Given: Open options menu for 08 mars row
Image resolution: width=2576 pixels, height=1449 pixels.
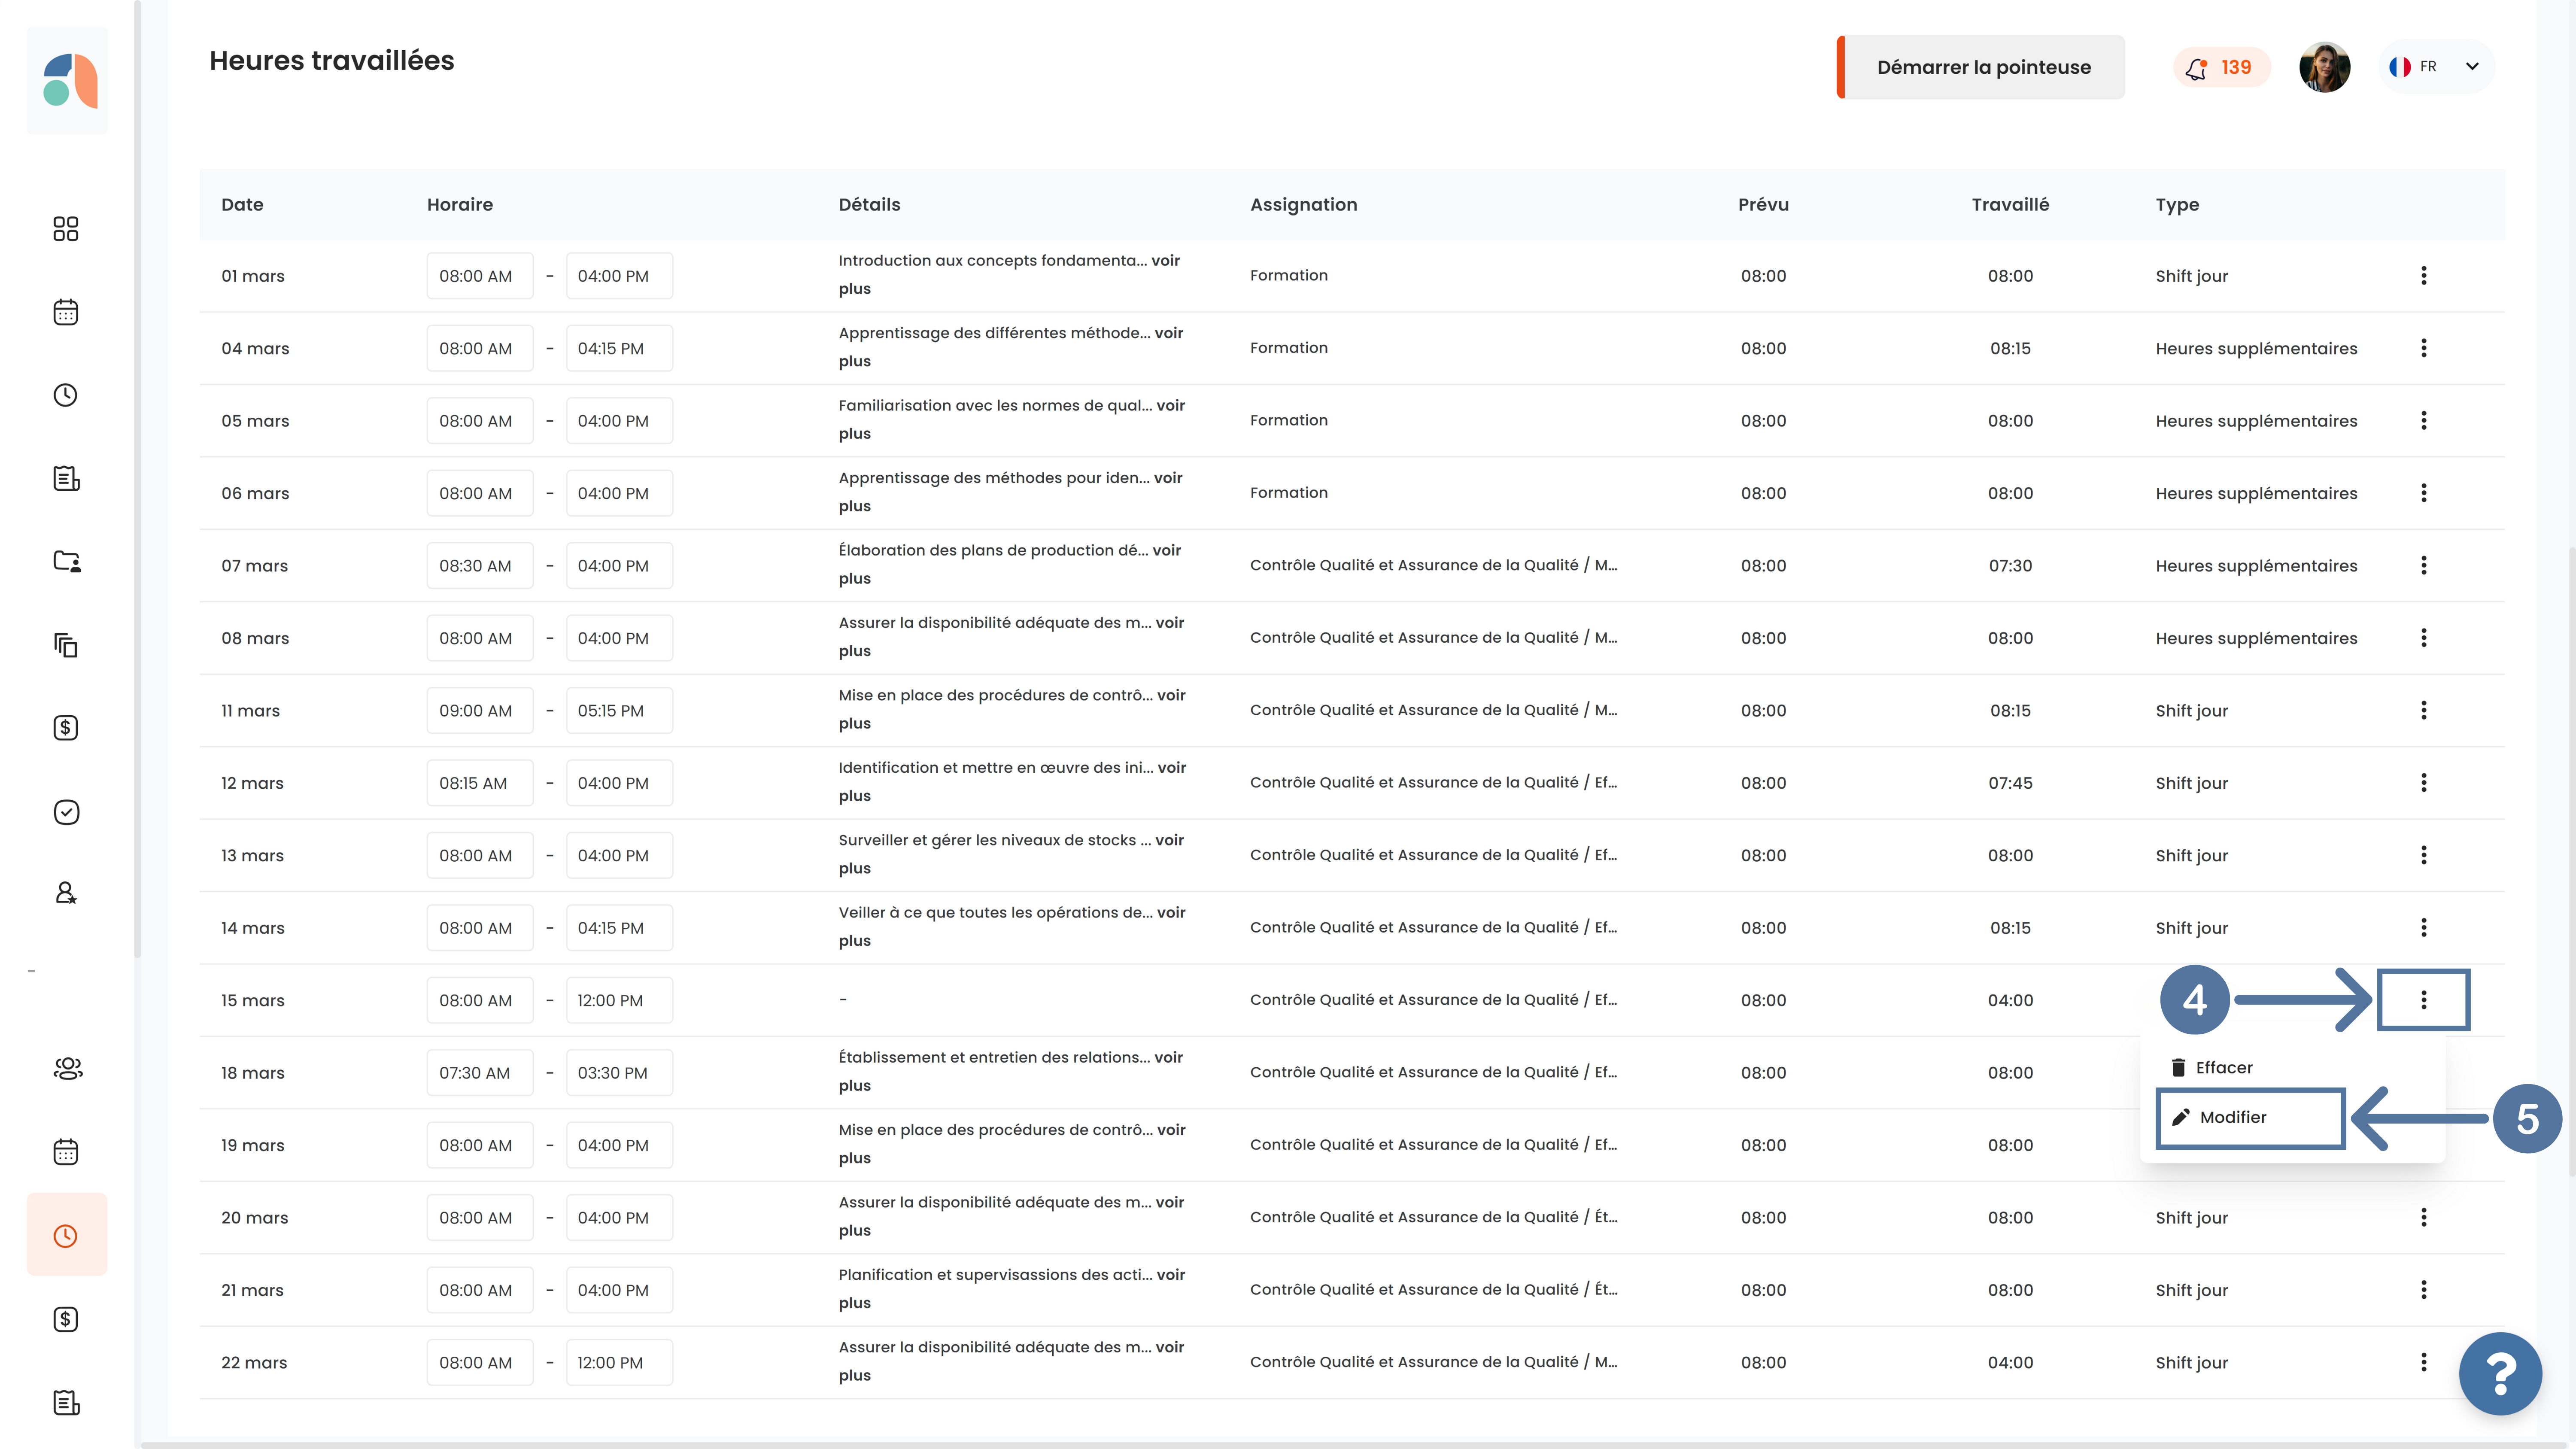Looking at the screenshot, I should tap(2423, 638).
